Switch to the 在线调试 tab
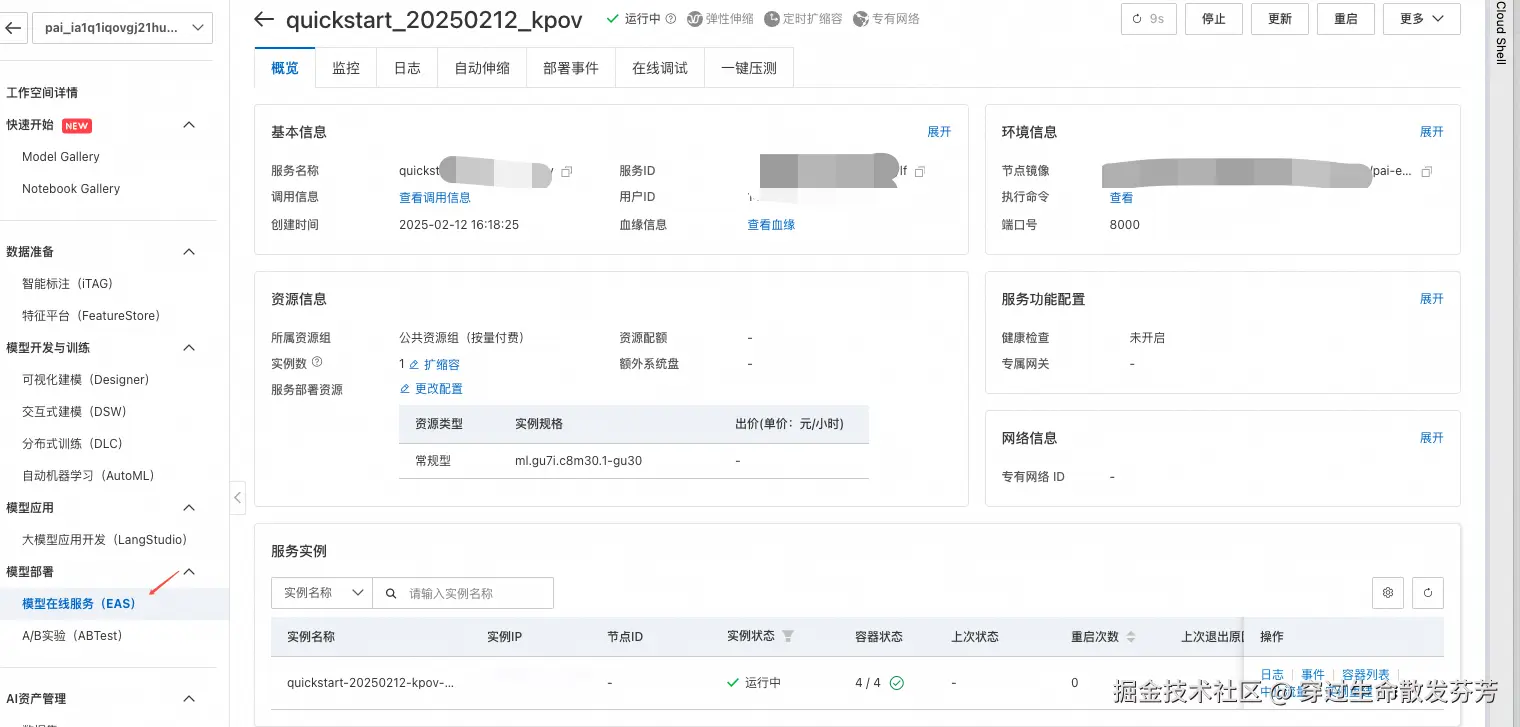The width and height of the screenshot is (1520, 727). point(660,68)
